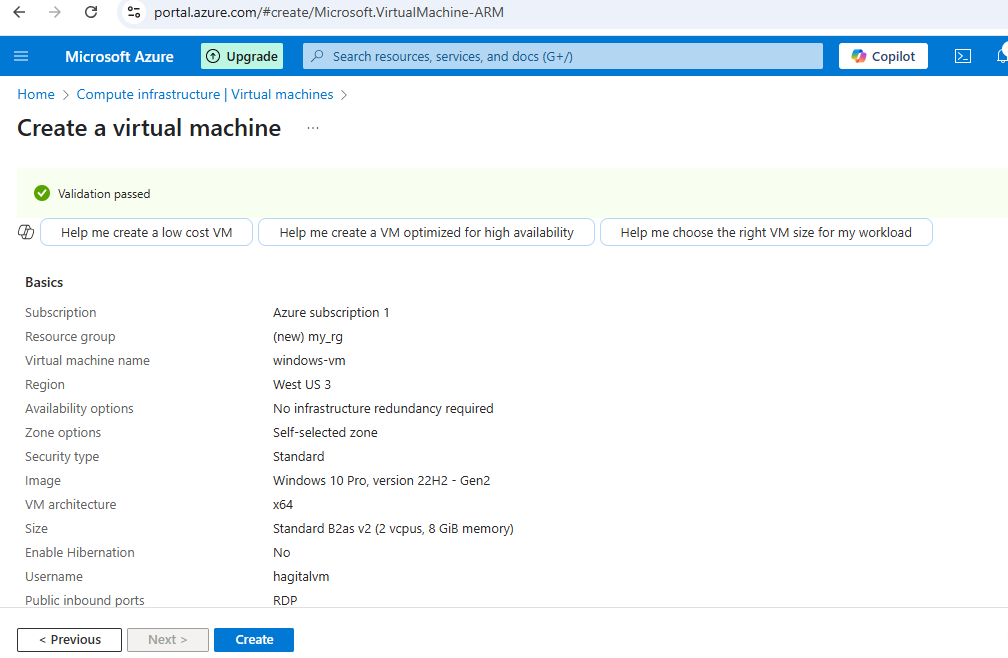Viewport: 1008px width, 658px height.
Task: Click the No value beside Enable Hibernation
Action: tap(282, 553)
